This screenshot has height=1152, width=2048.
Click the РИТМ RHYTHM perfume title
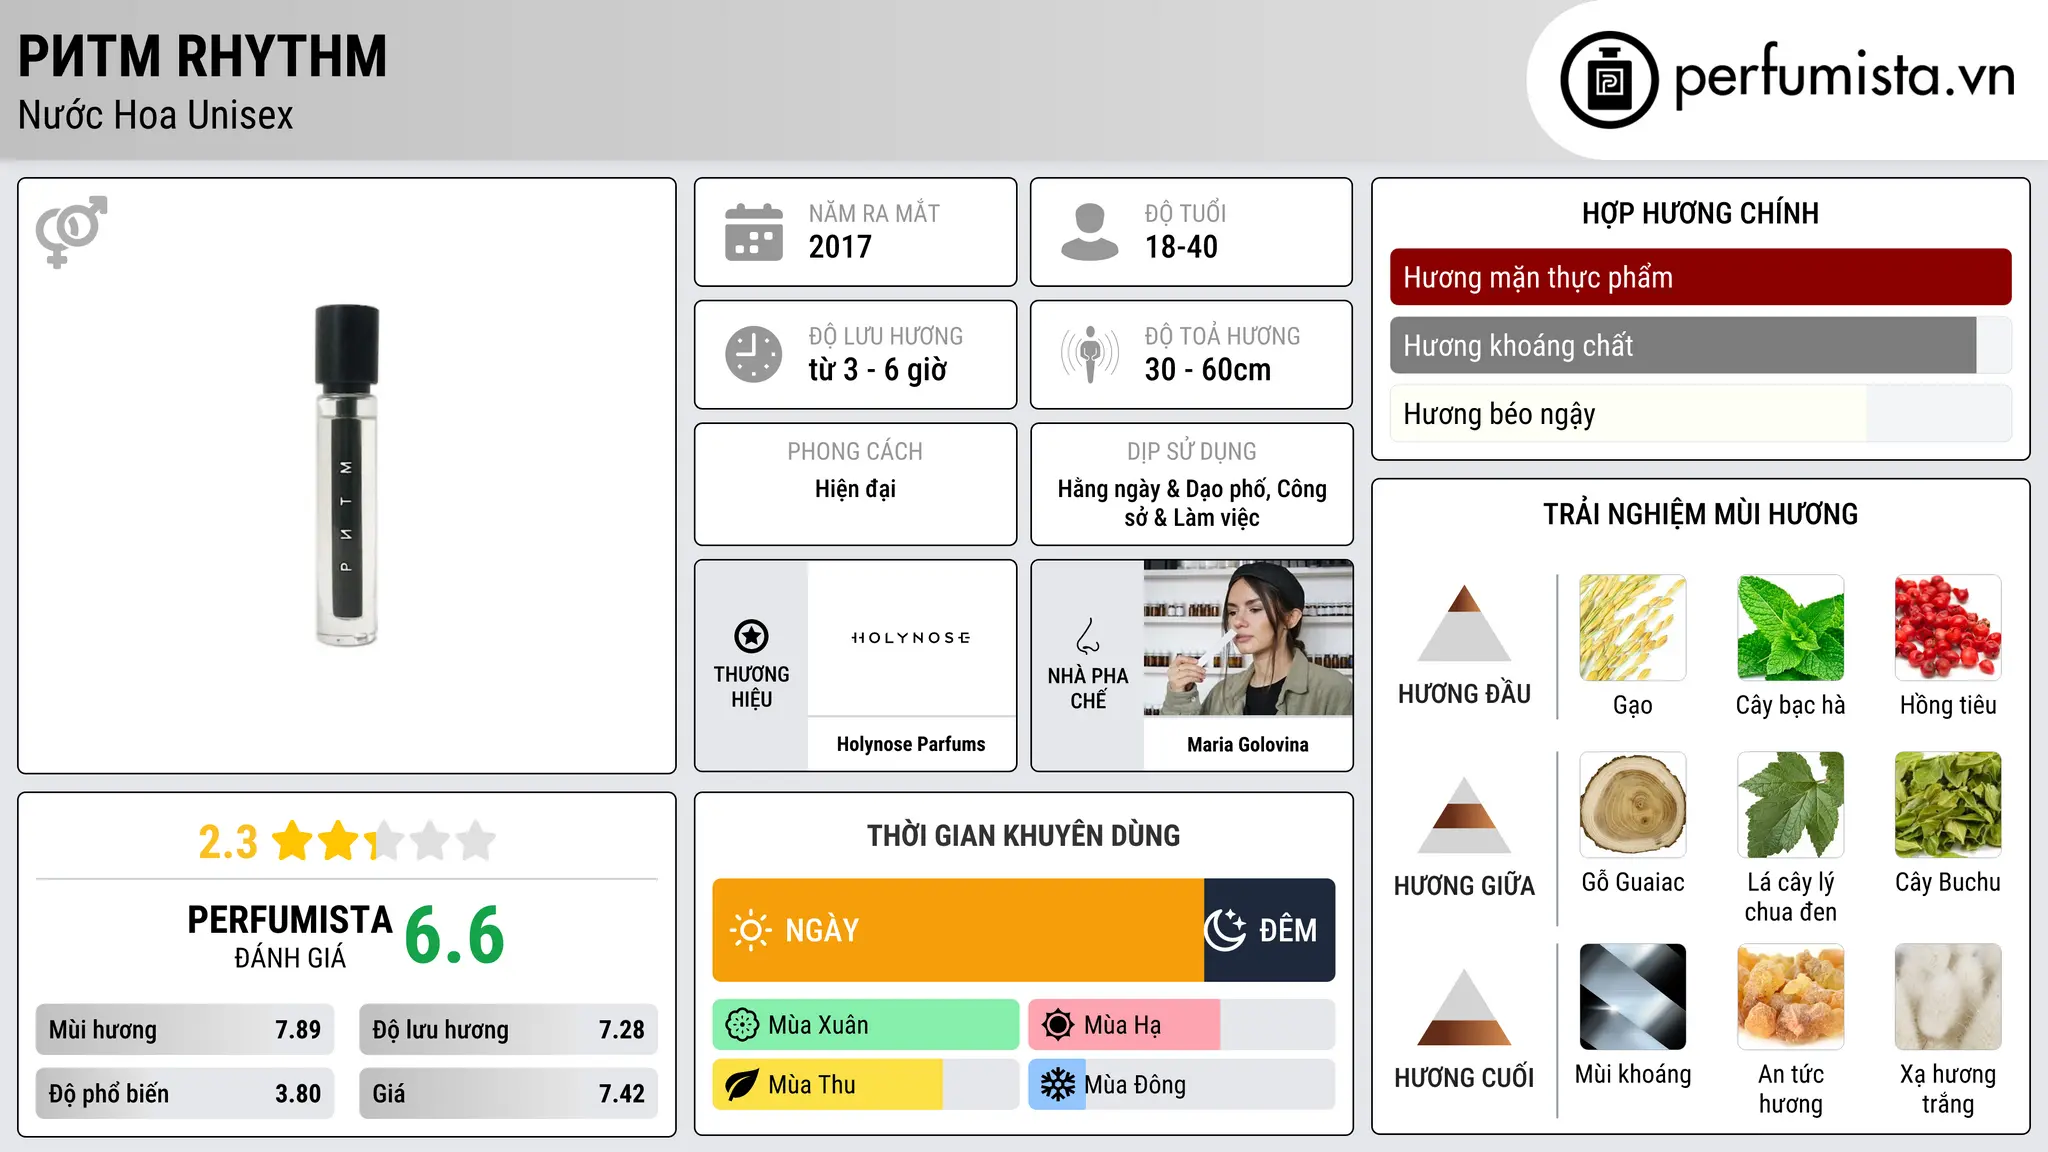coord(202,56)
